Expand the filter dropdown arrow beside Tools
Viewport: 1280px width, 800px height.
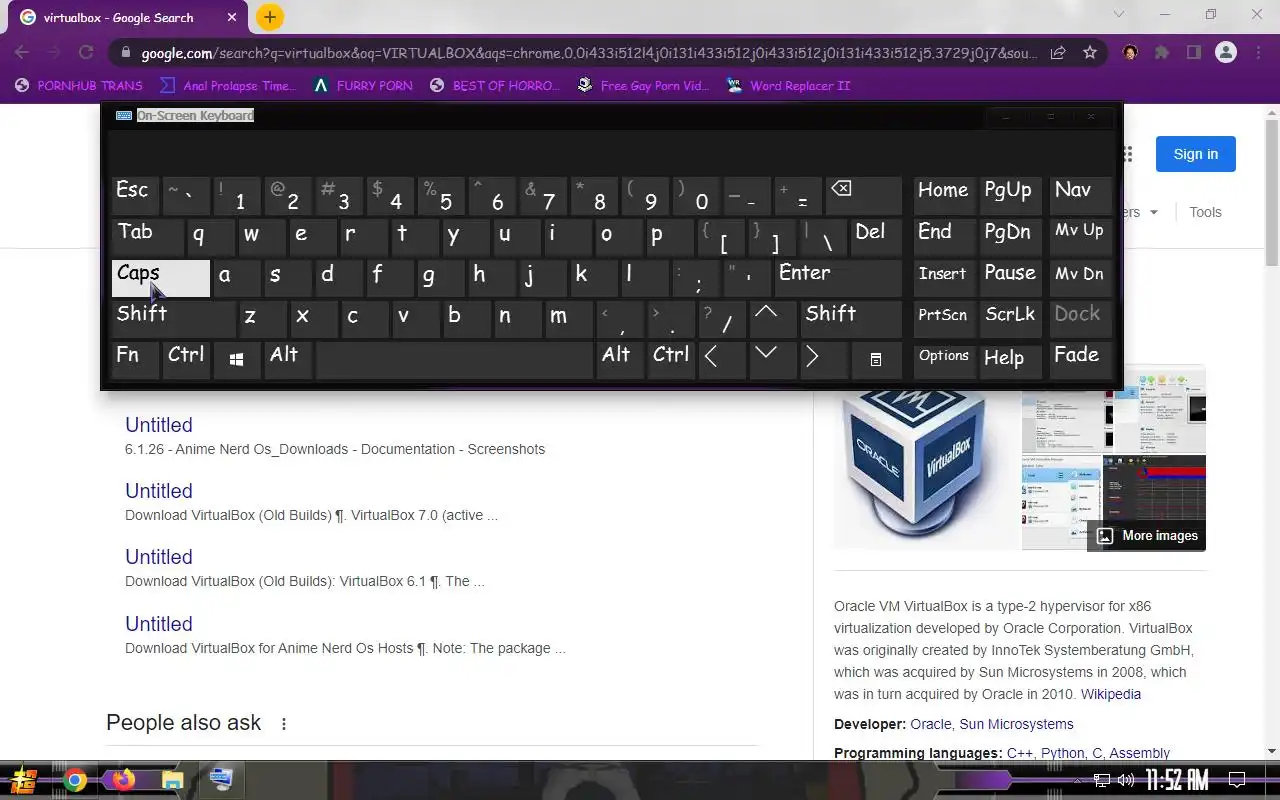[1153, 212]
